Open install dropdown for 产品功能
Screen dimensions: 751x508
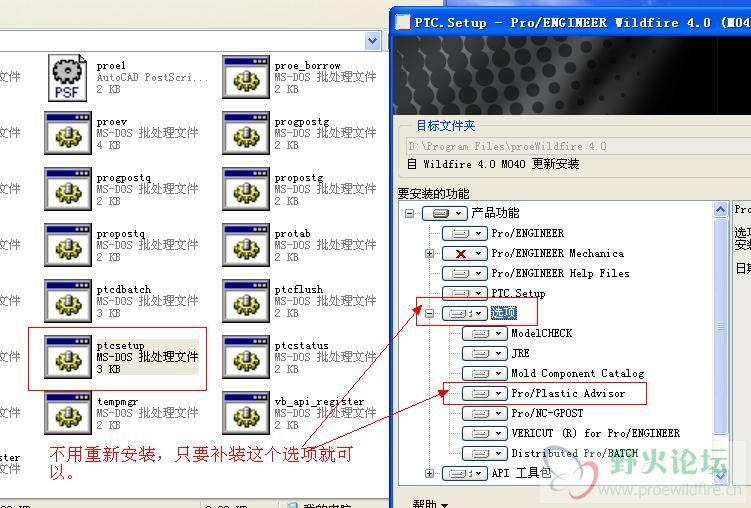pyautogui.click(x=444, y=213)
